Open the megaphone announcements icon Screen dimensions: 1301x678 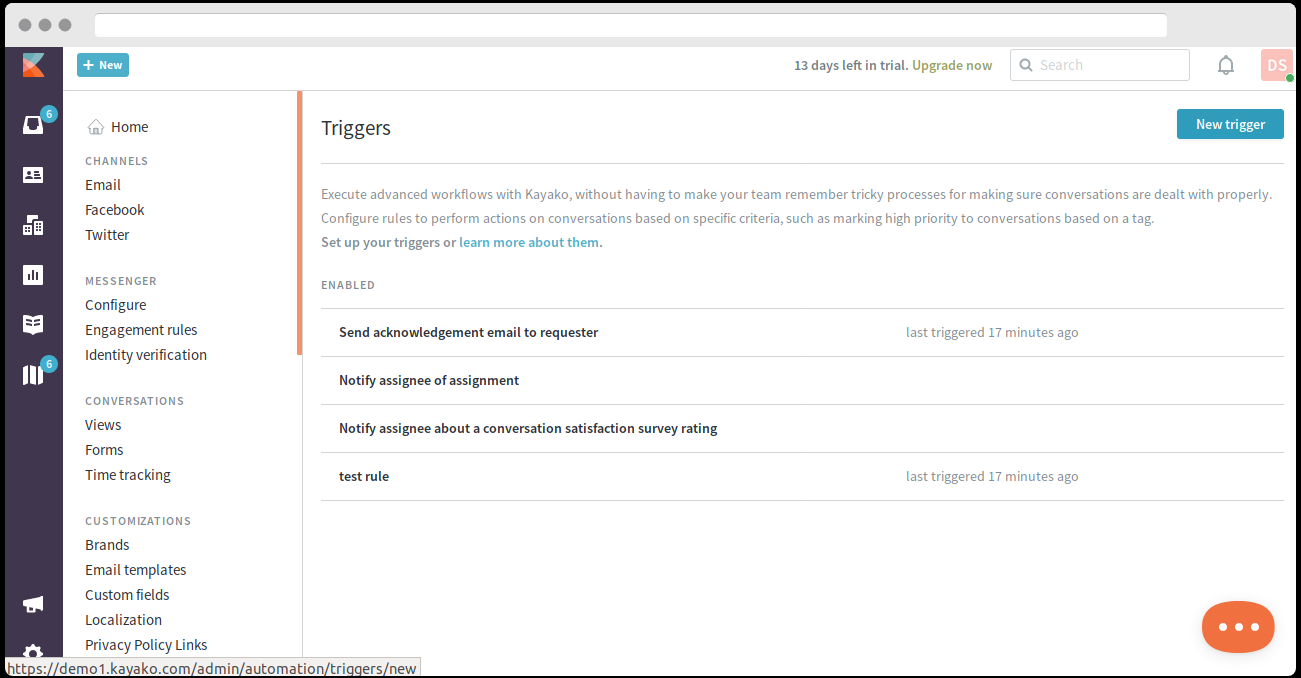point(33,604)
